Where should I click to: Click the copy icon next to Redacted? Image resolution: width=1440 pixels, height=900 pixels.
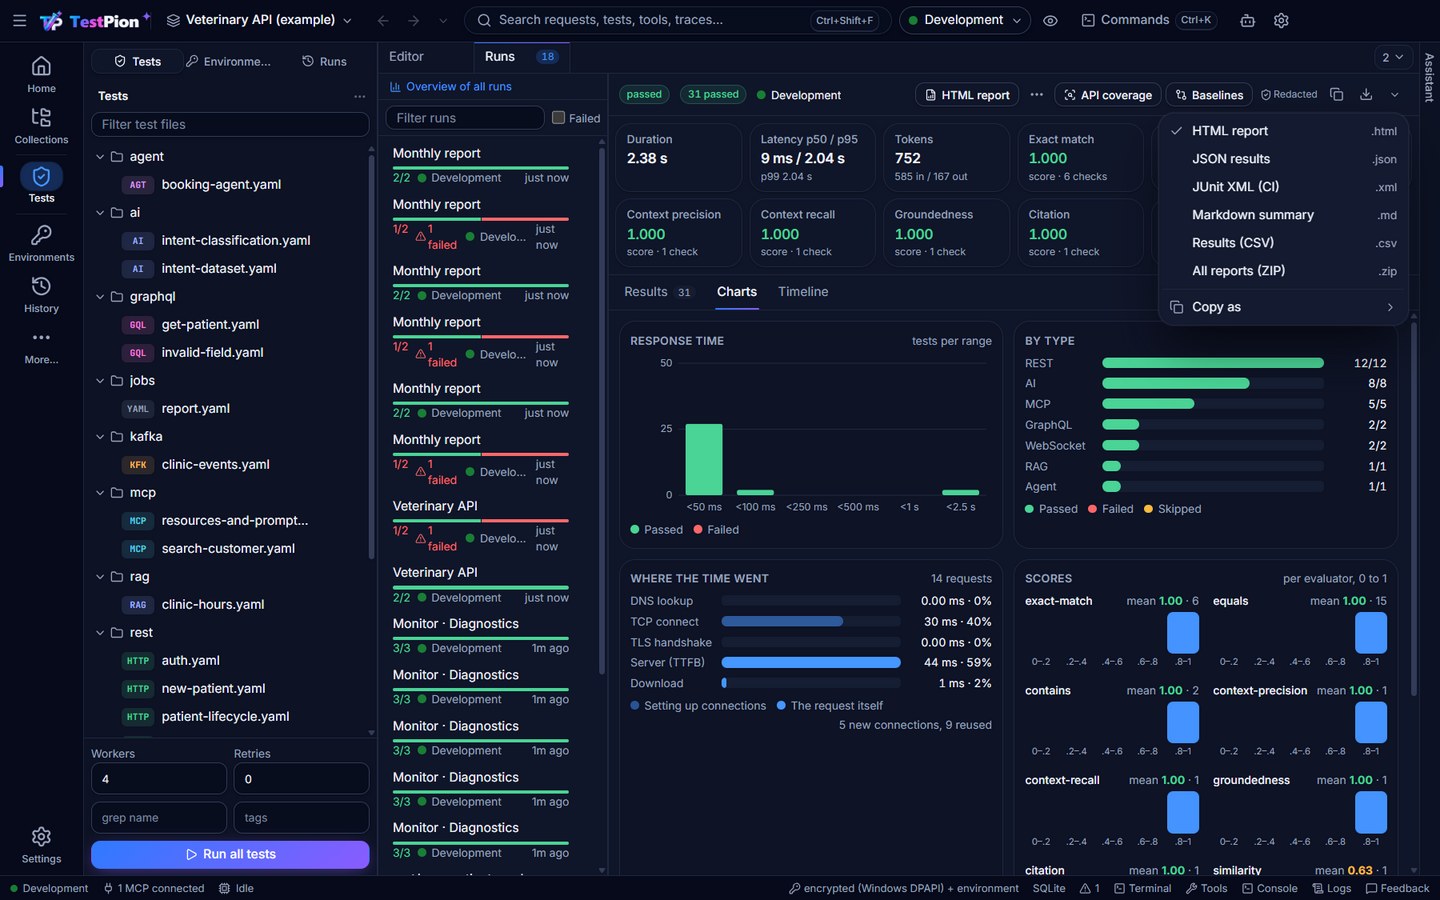[x=1336, y=95]
